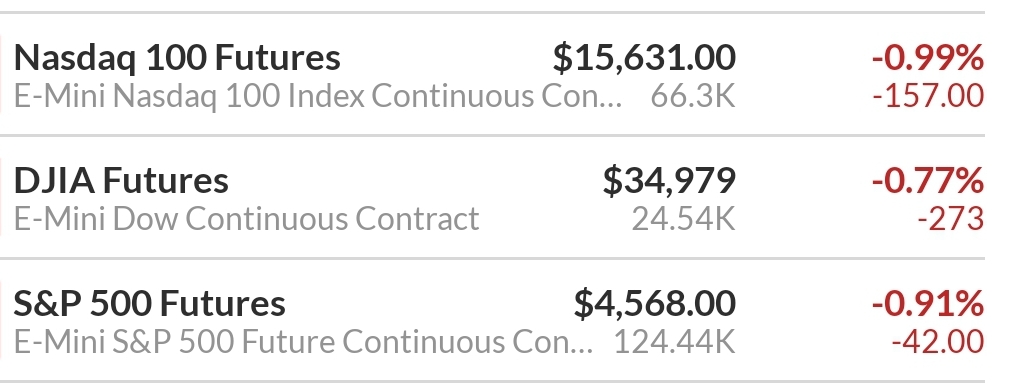1025x384 pixels.
Task: Click the -157.00 point change value
Action: click(928, 96)
